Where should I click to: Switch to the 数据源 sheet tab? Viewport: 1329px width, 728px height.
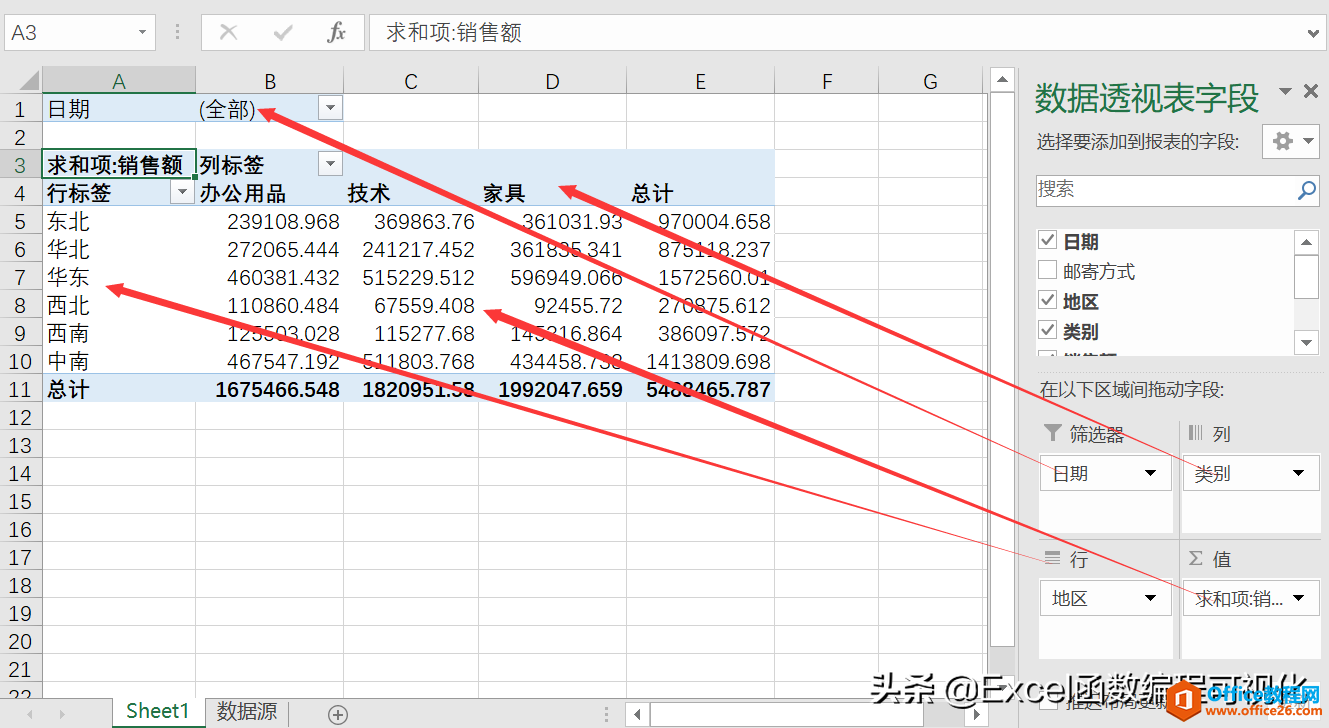(x=247, y=712)
